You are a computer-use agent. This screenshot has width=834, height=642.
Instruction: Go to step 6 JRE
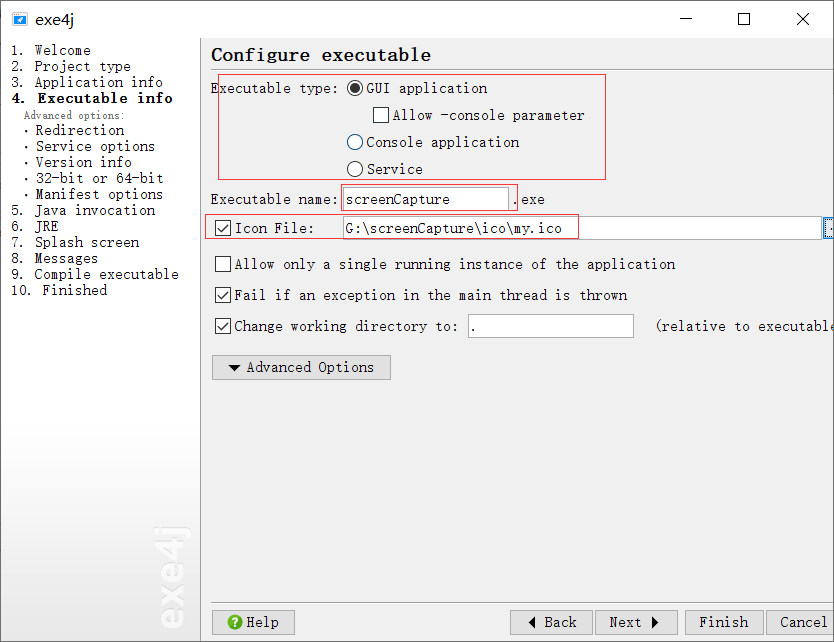46,226
